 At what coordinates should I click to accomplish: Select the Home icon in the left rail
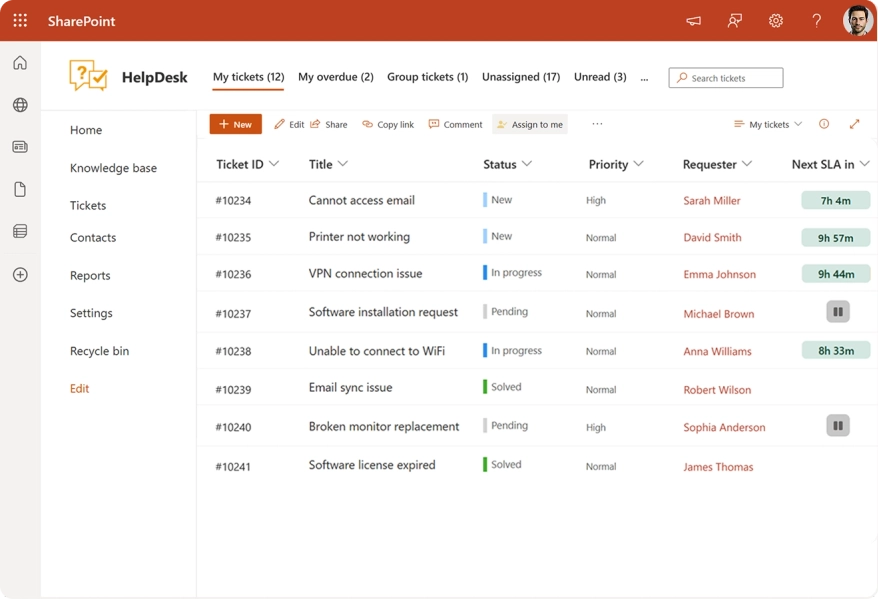19,62
